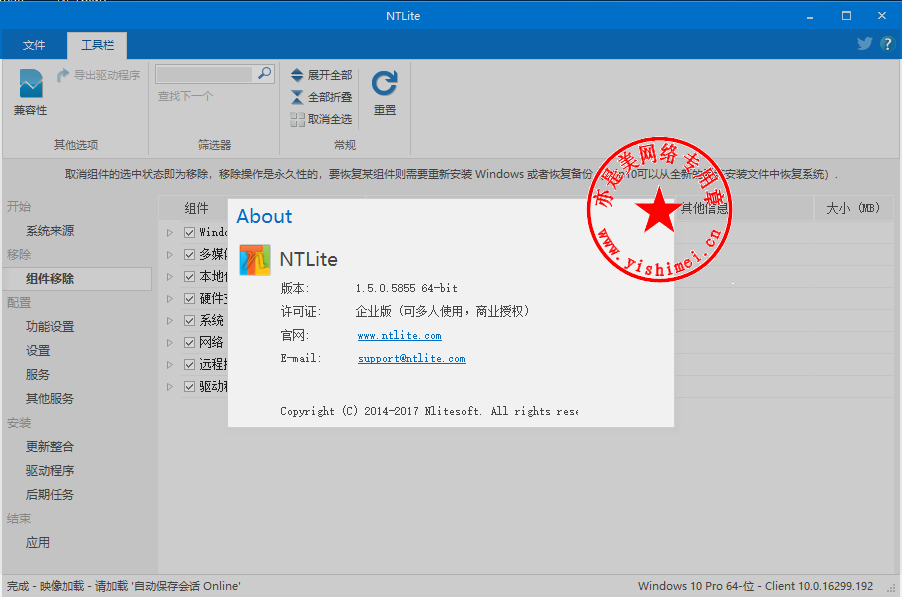The height and width of the screenshot is (597, 902).
Task: Click the 取消全选 deselect all icon
Action: click(297, 119)
